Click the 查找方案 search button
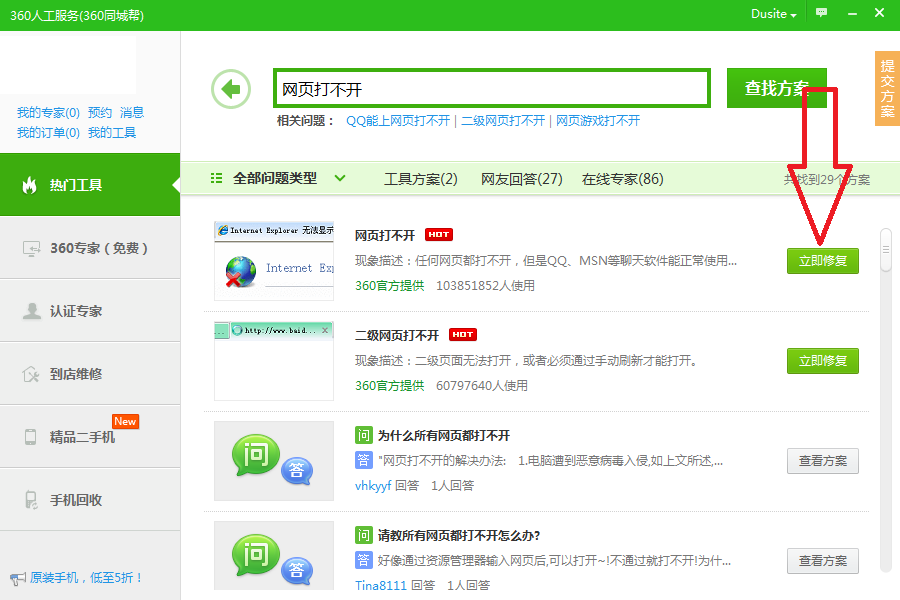The image size is (900, 600). click(x=777, y=88)
